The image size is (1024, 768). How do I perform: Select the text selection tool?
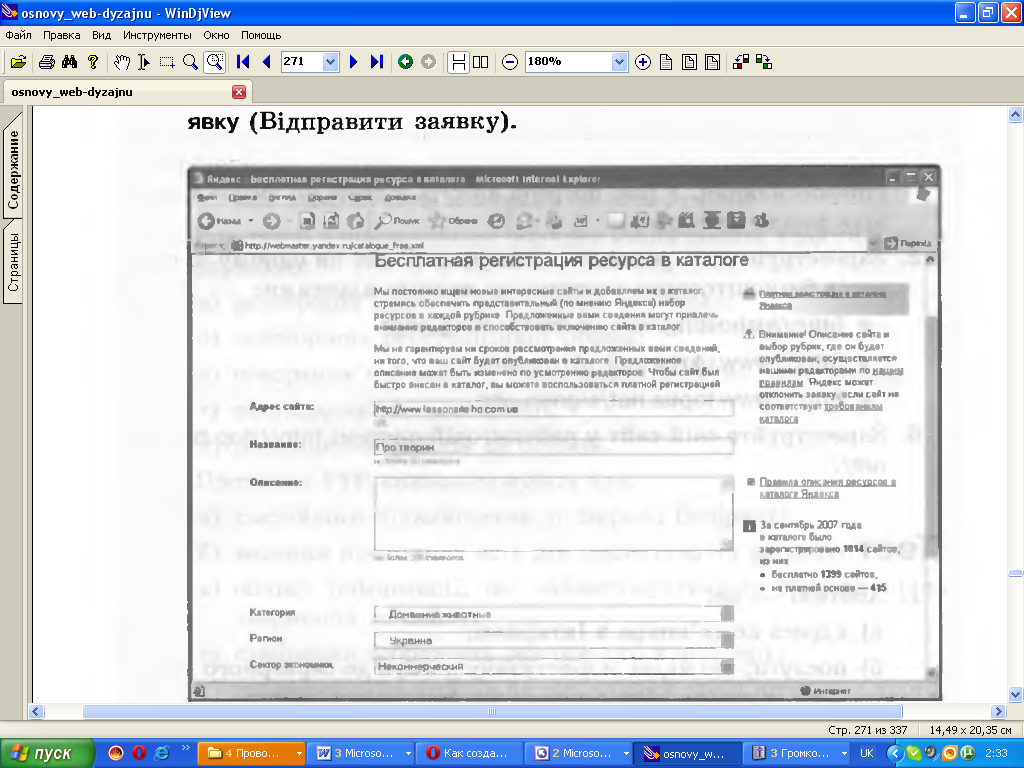click(x=144, y=62)
